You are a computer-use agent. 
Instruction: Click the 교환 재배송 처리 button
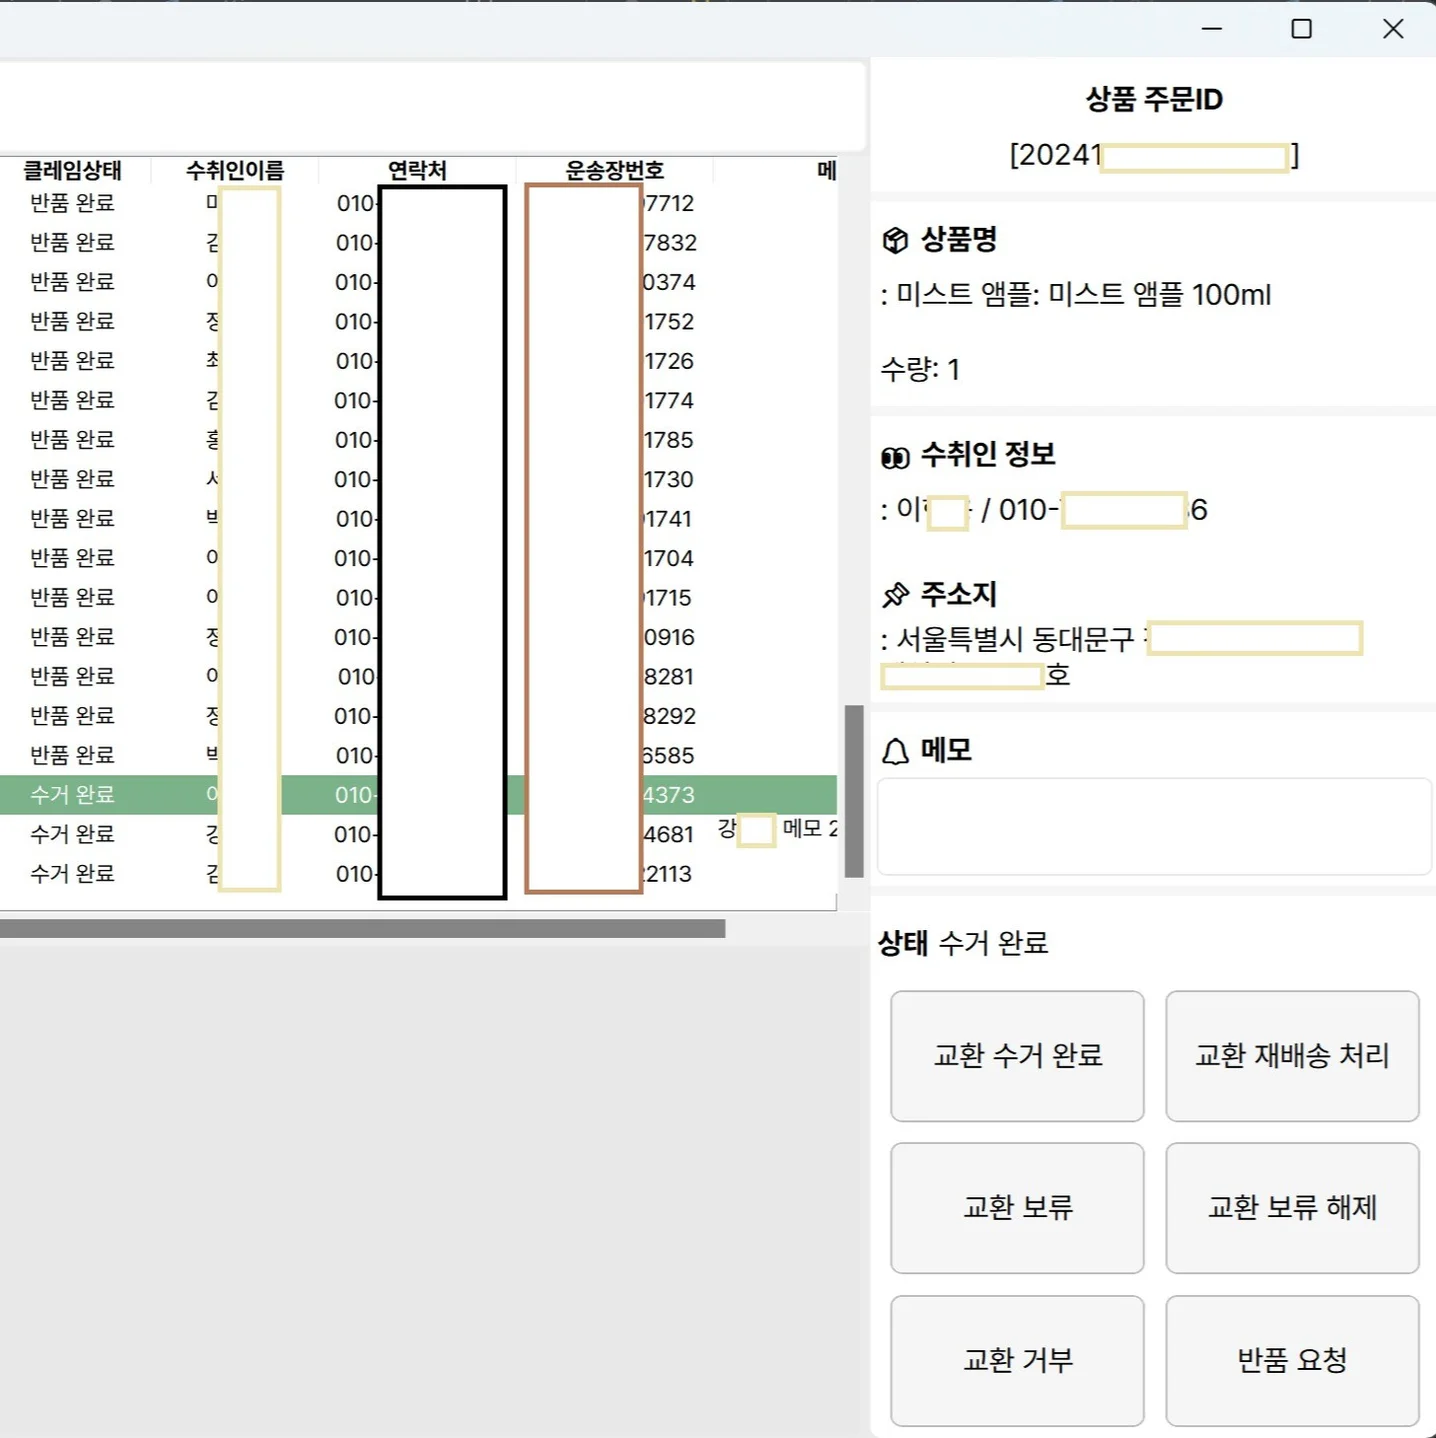[1291, 1056]
